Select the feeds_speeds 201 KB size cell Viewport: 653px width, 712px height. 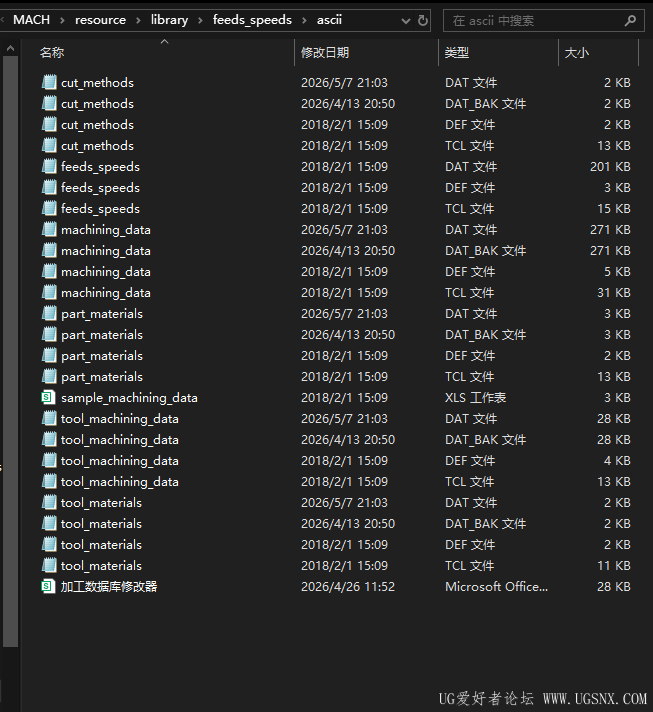(610, 167)
